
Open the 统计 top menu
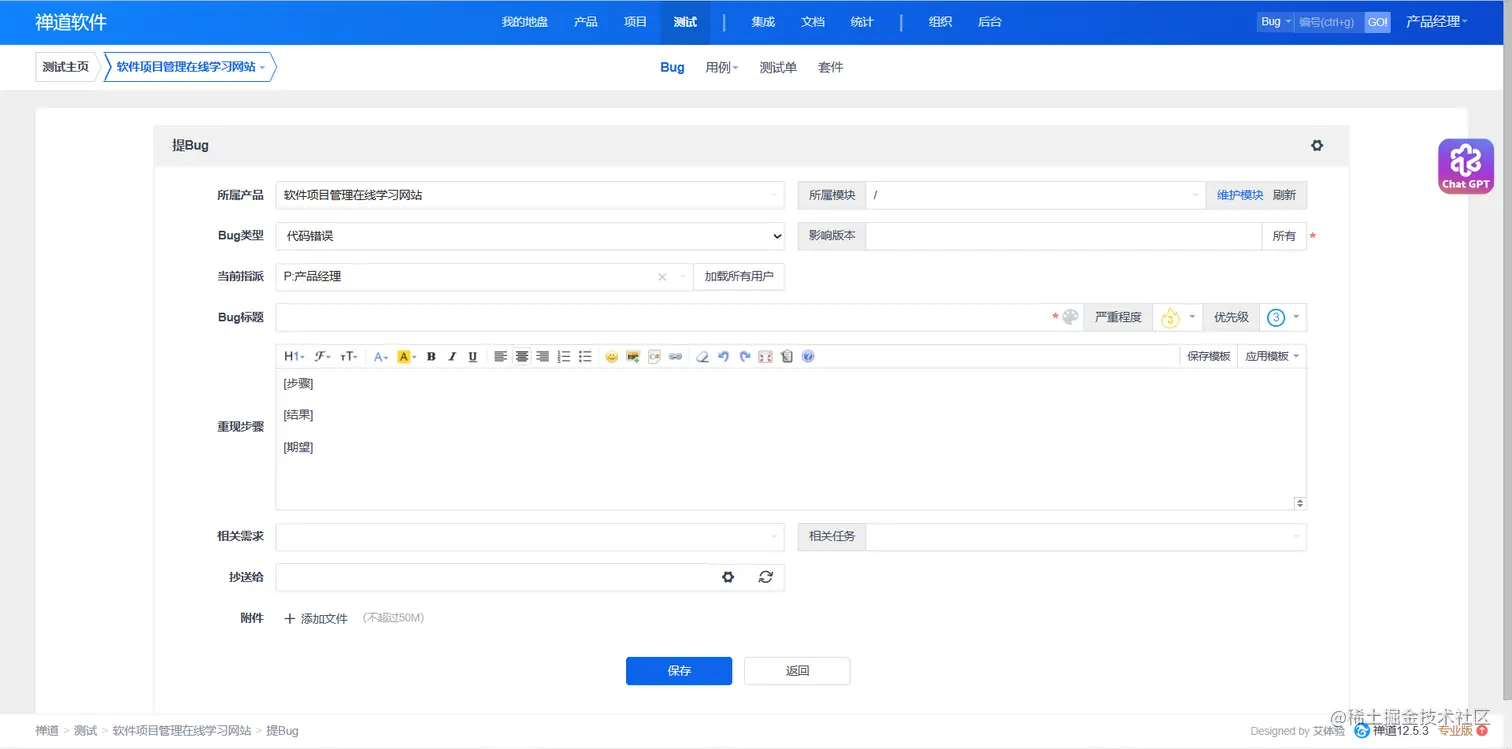click(x=862, y=22)
